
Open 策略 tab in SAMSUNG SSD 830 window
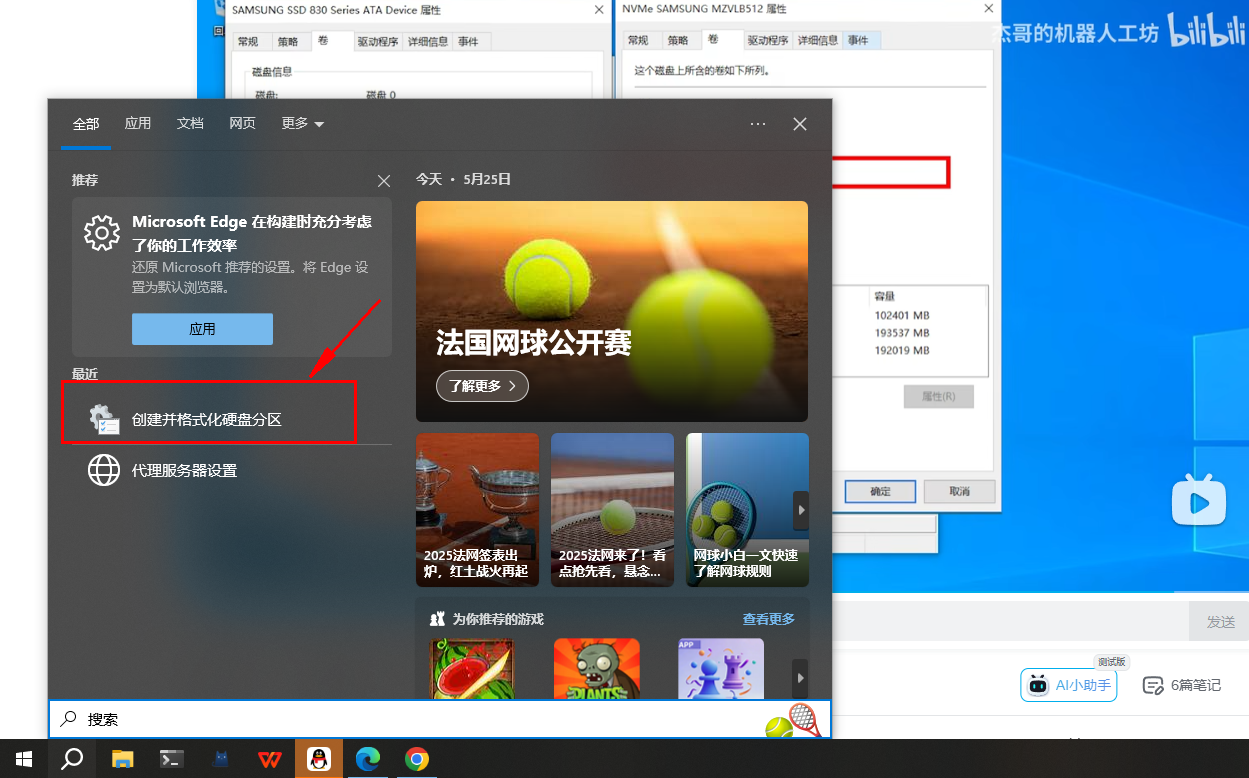[x=287, y=41]
